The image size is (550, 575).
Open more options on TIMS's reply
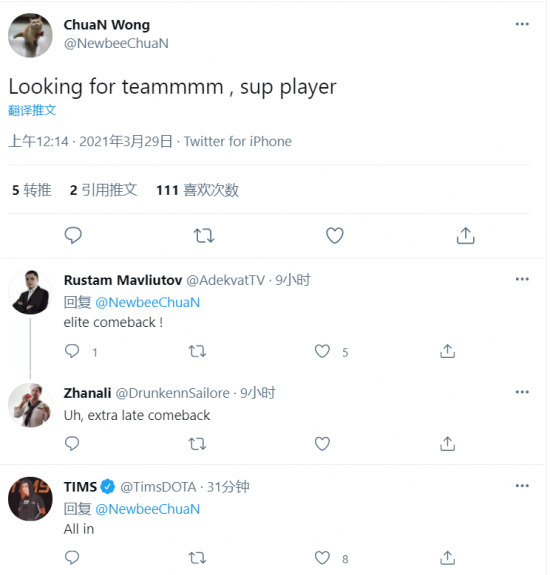(522, 486)
